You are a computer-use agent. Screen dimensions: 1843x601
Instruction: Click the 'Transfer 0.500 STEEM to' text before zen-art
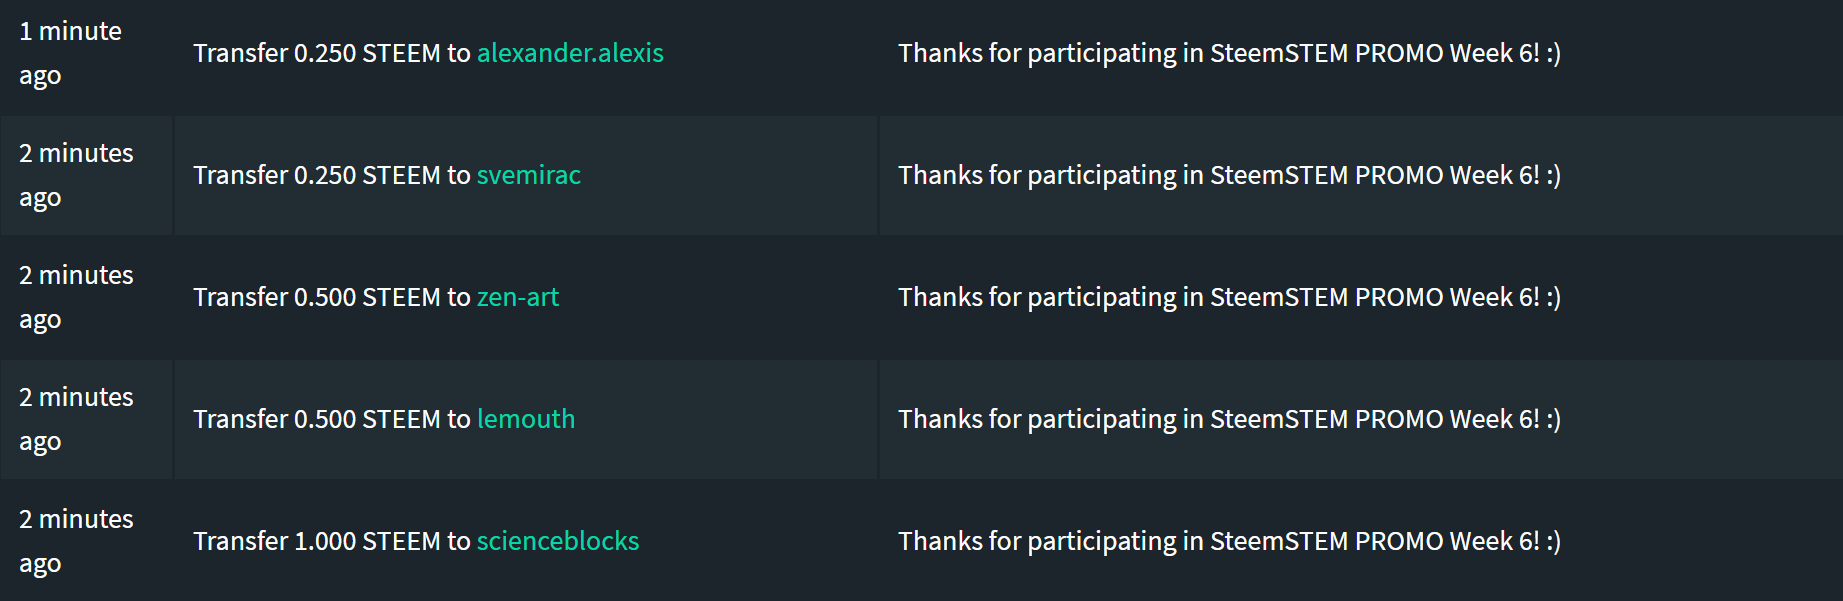click(332, 297)
